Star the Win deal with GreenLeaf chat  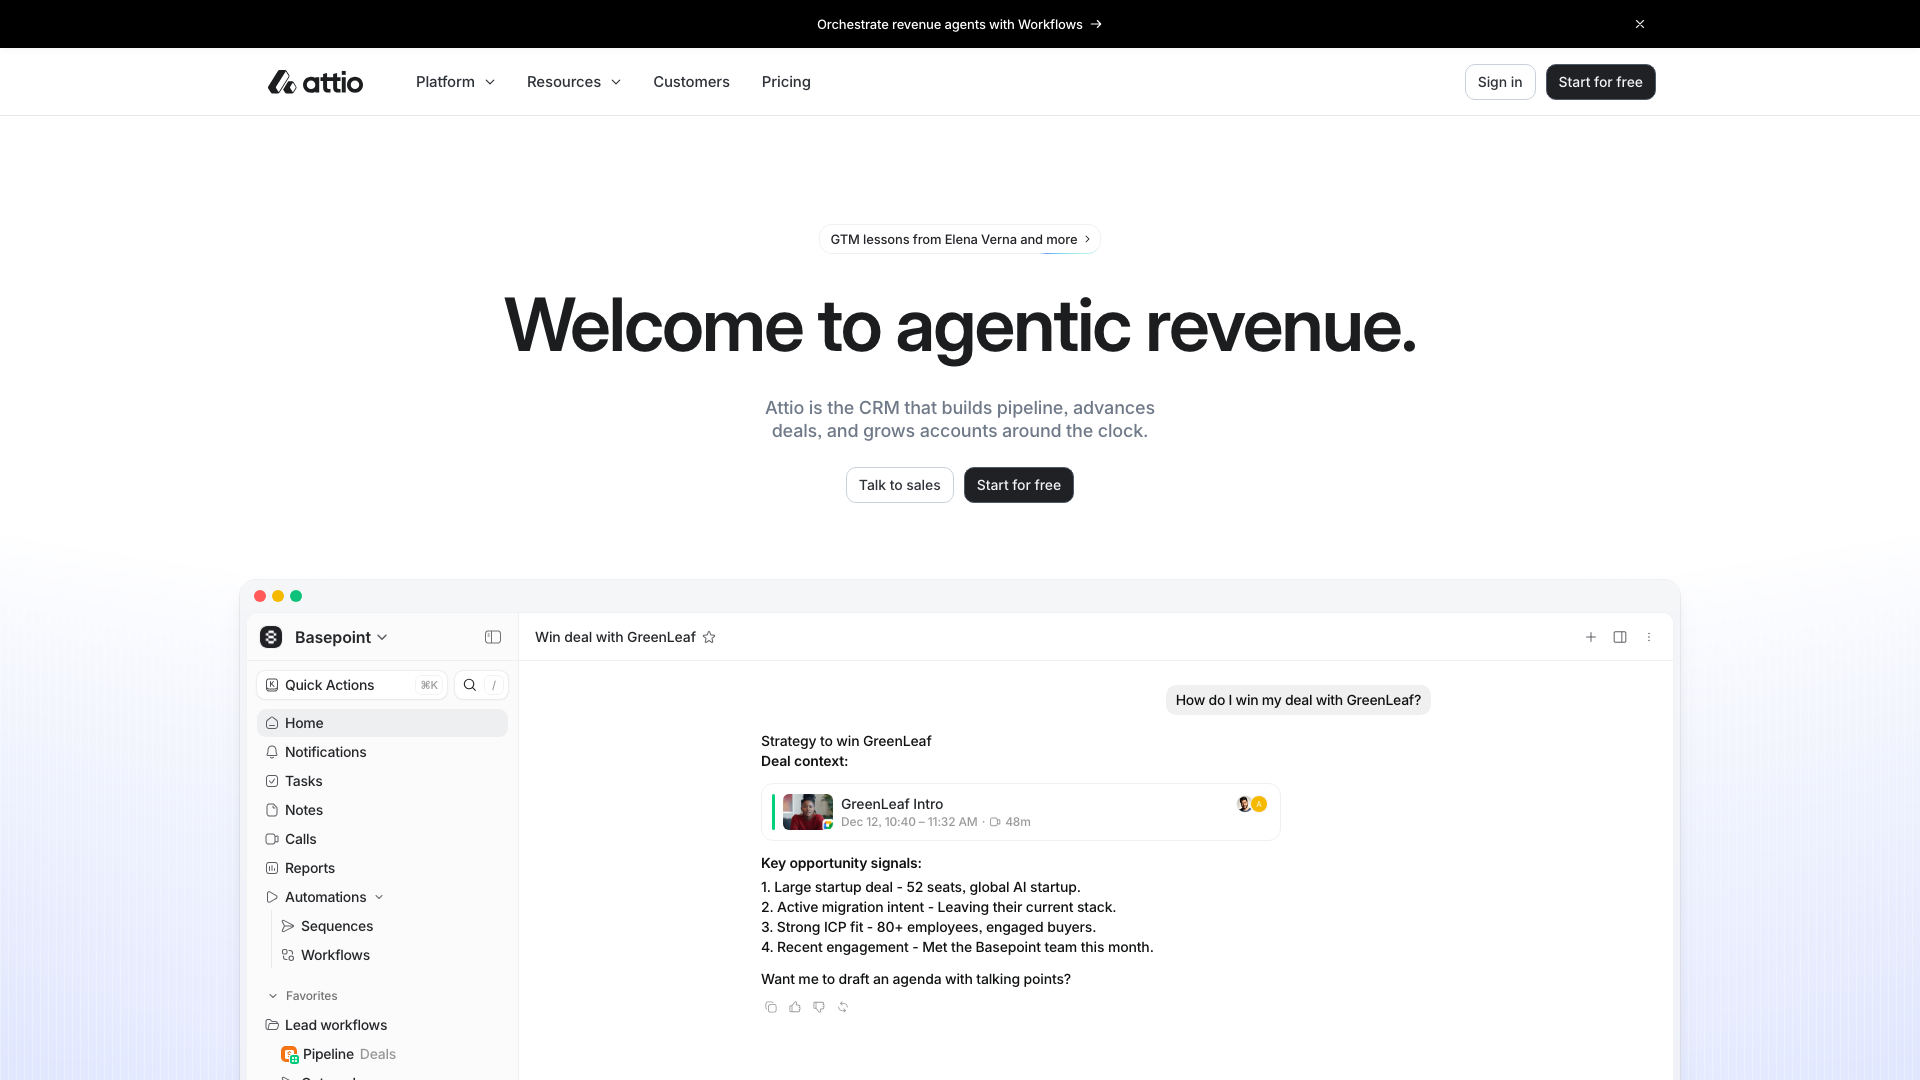[x=709, y=637]
